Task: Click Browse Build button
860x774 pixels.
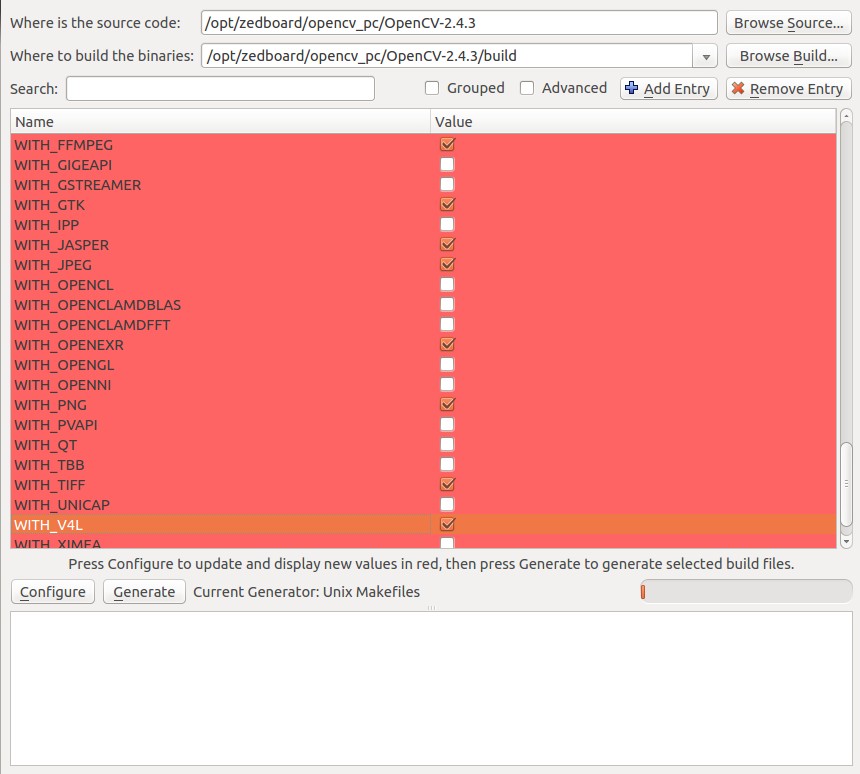Action: 788,56
